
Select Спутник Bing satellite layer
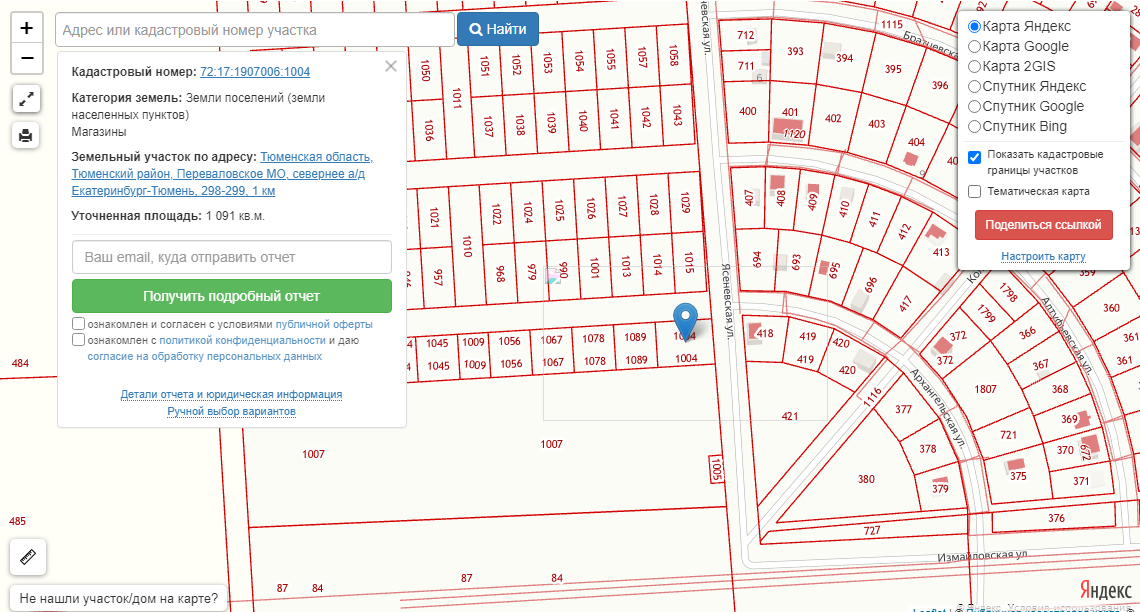coord(974,126)
